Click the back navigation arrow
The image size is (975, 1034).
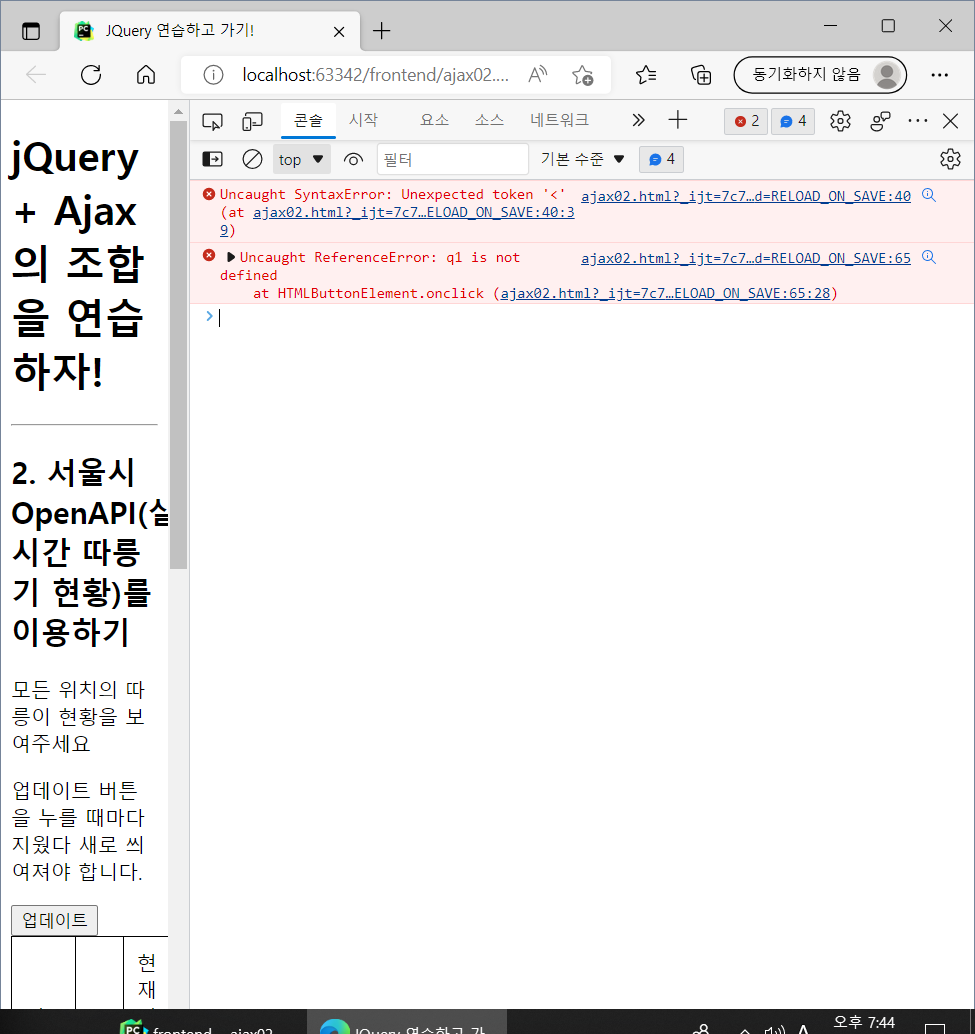[x=36, y=75]
